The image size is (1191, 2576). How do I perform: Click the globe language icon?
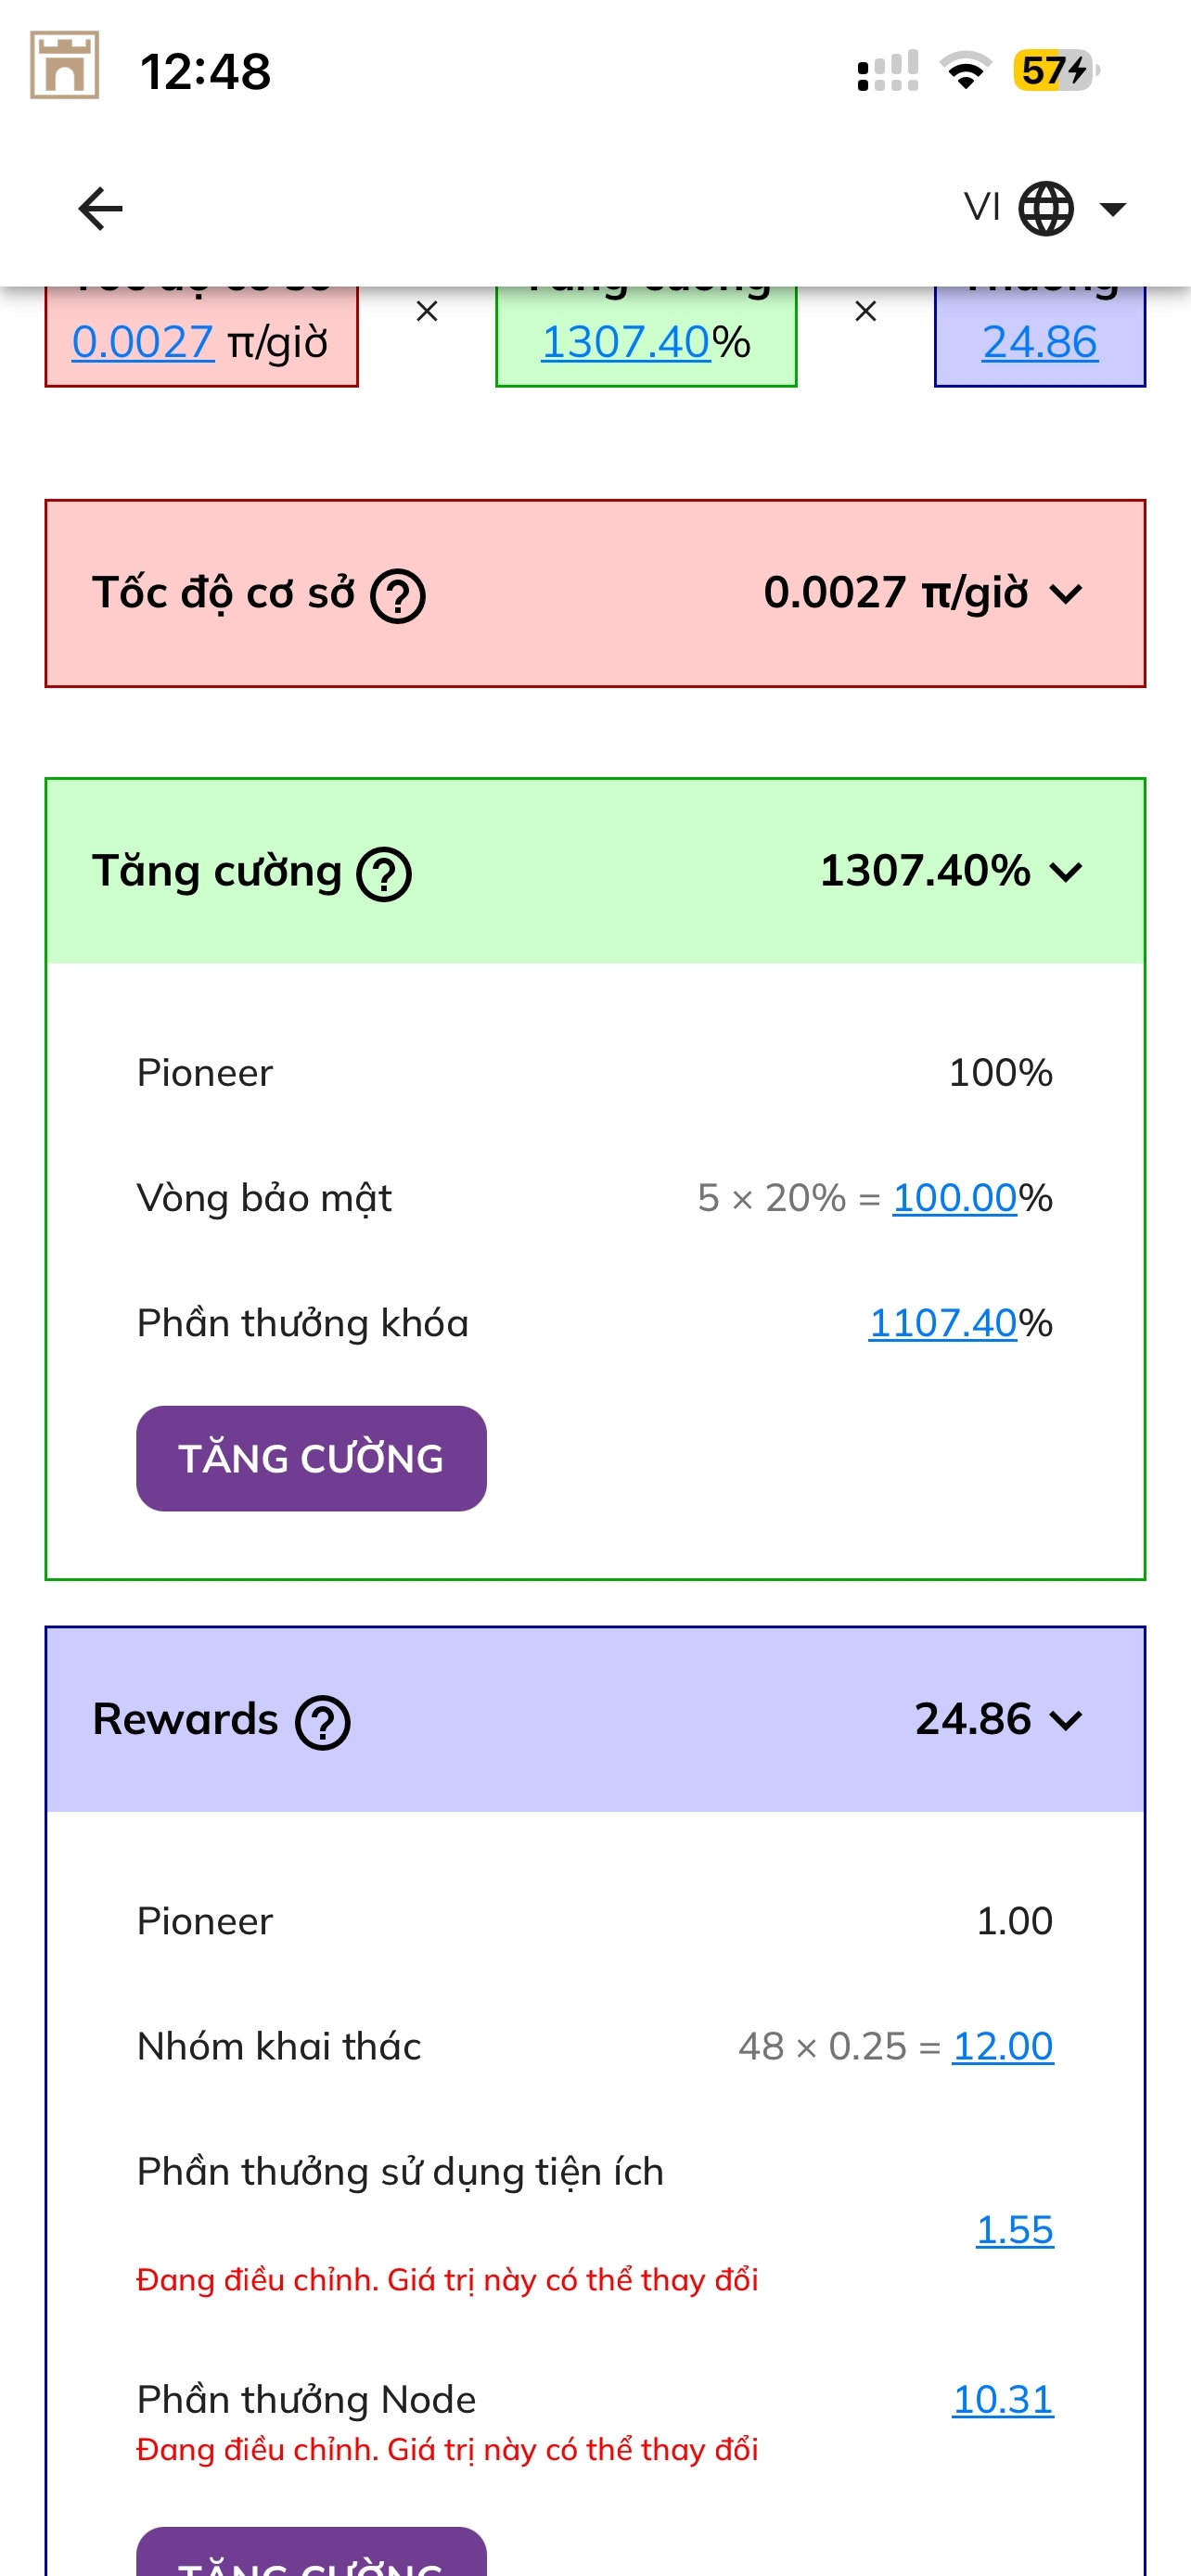[1045, 209]
